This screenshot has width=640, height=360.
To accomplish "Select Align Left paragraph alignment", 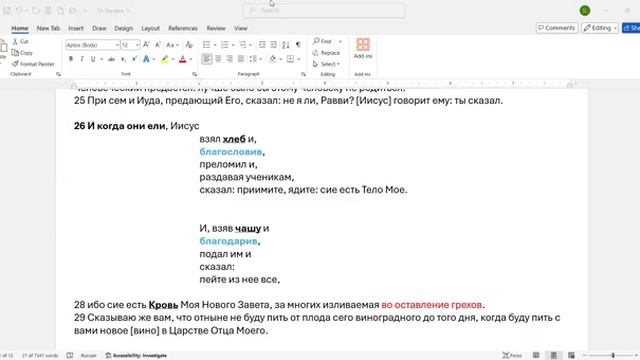I will click(207, 59).
